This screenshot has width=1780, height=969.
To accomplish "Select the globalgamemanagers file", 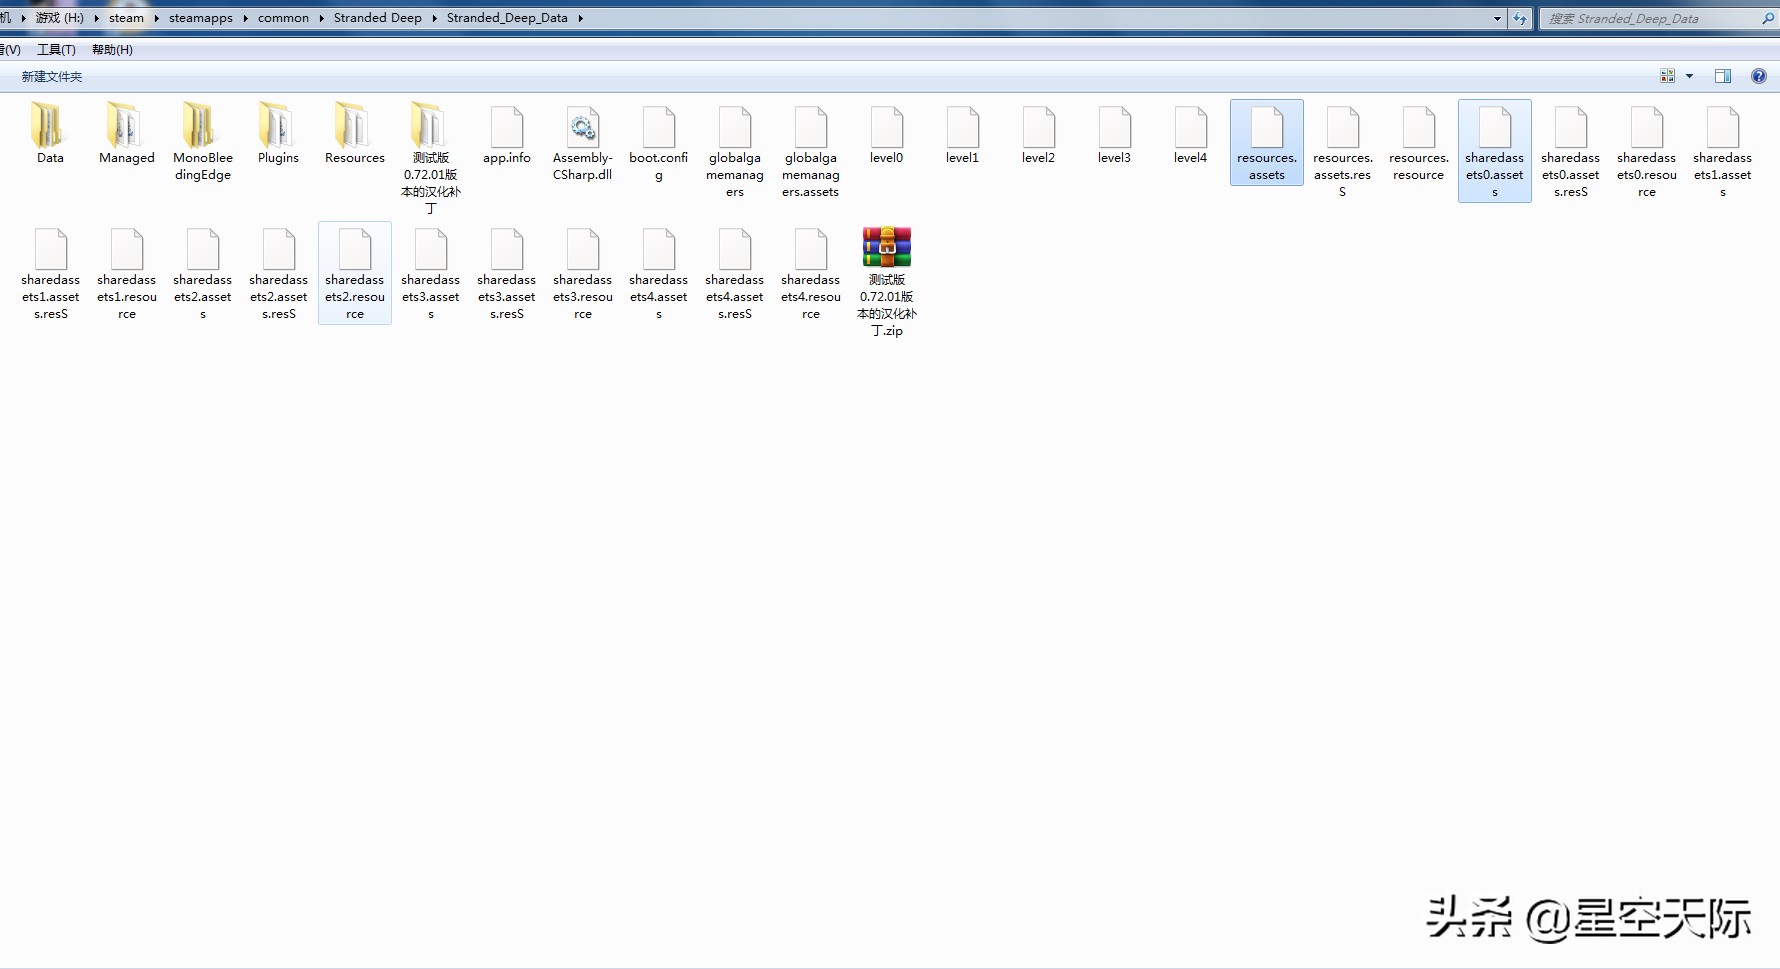I will 735,150.
